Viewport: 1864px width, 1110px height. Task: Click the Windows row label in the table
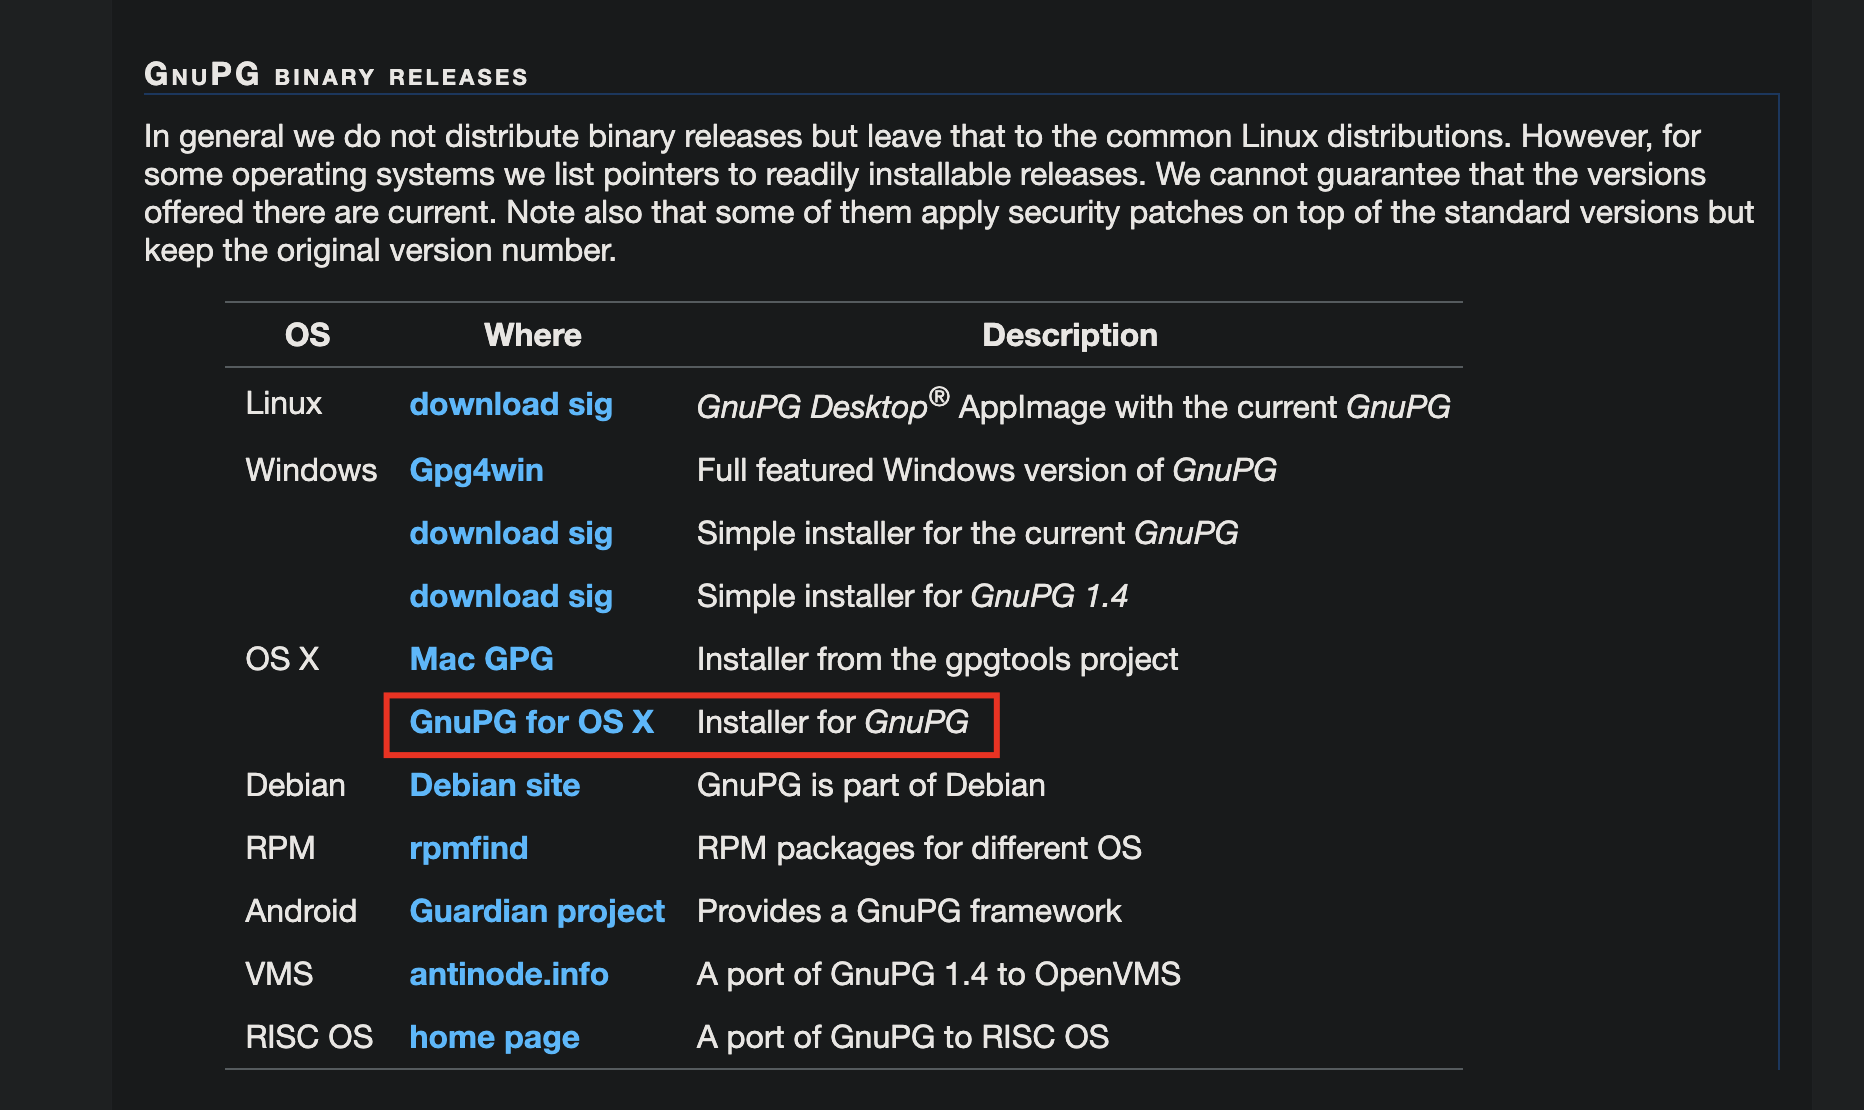(x=310, y=470)
